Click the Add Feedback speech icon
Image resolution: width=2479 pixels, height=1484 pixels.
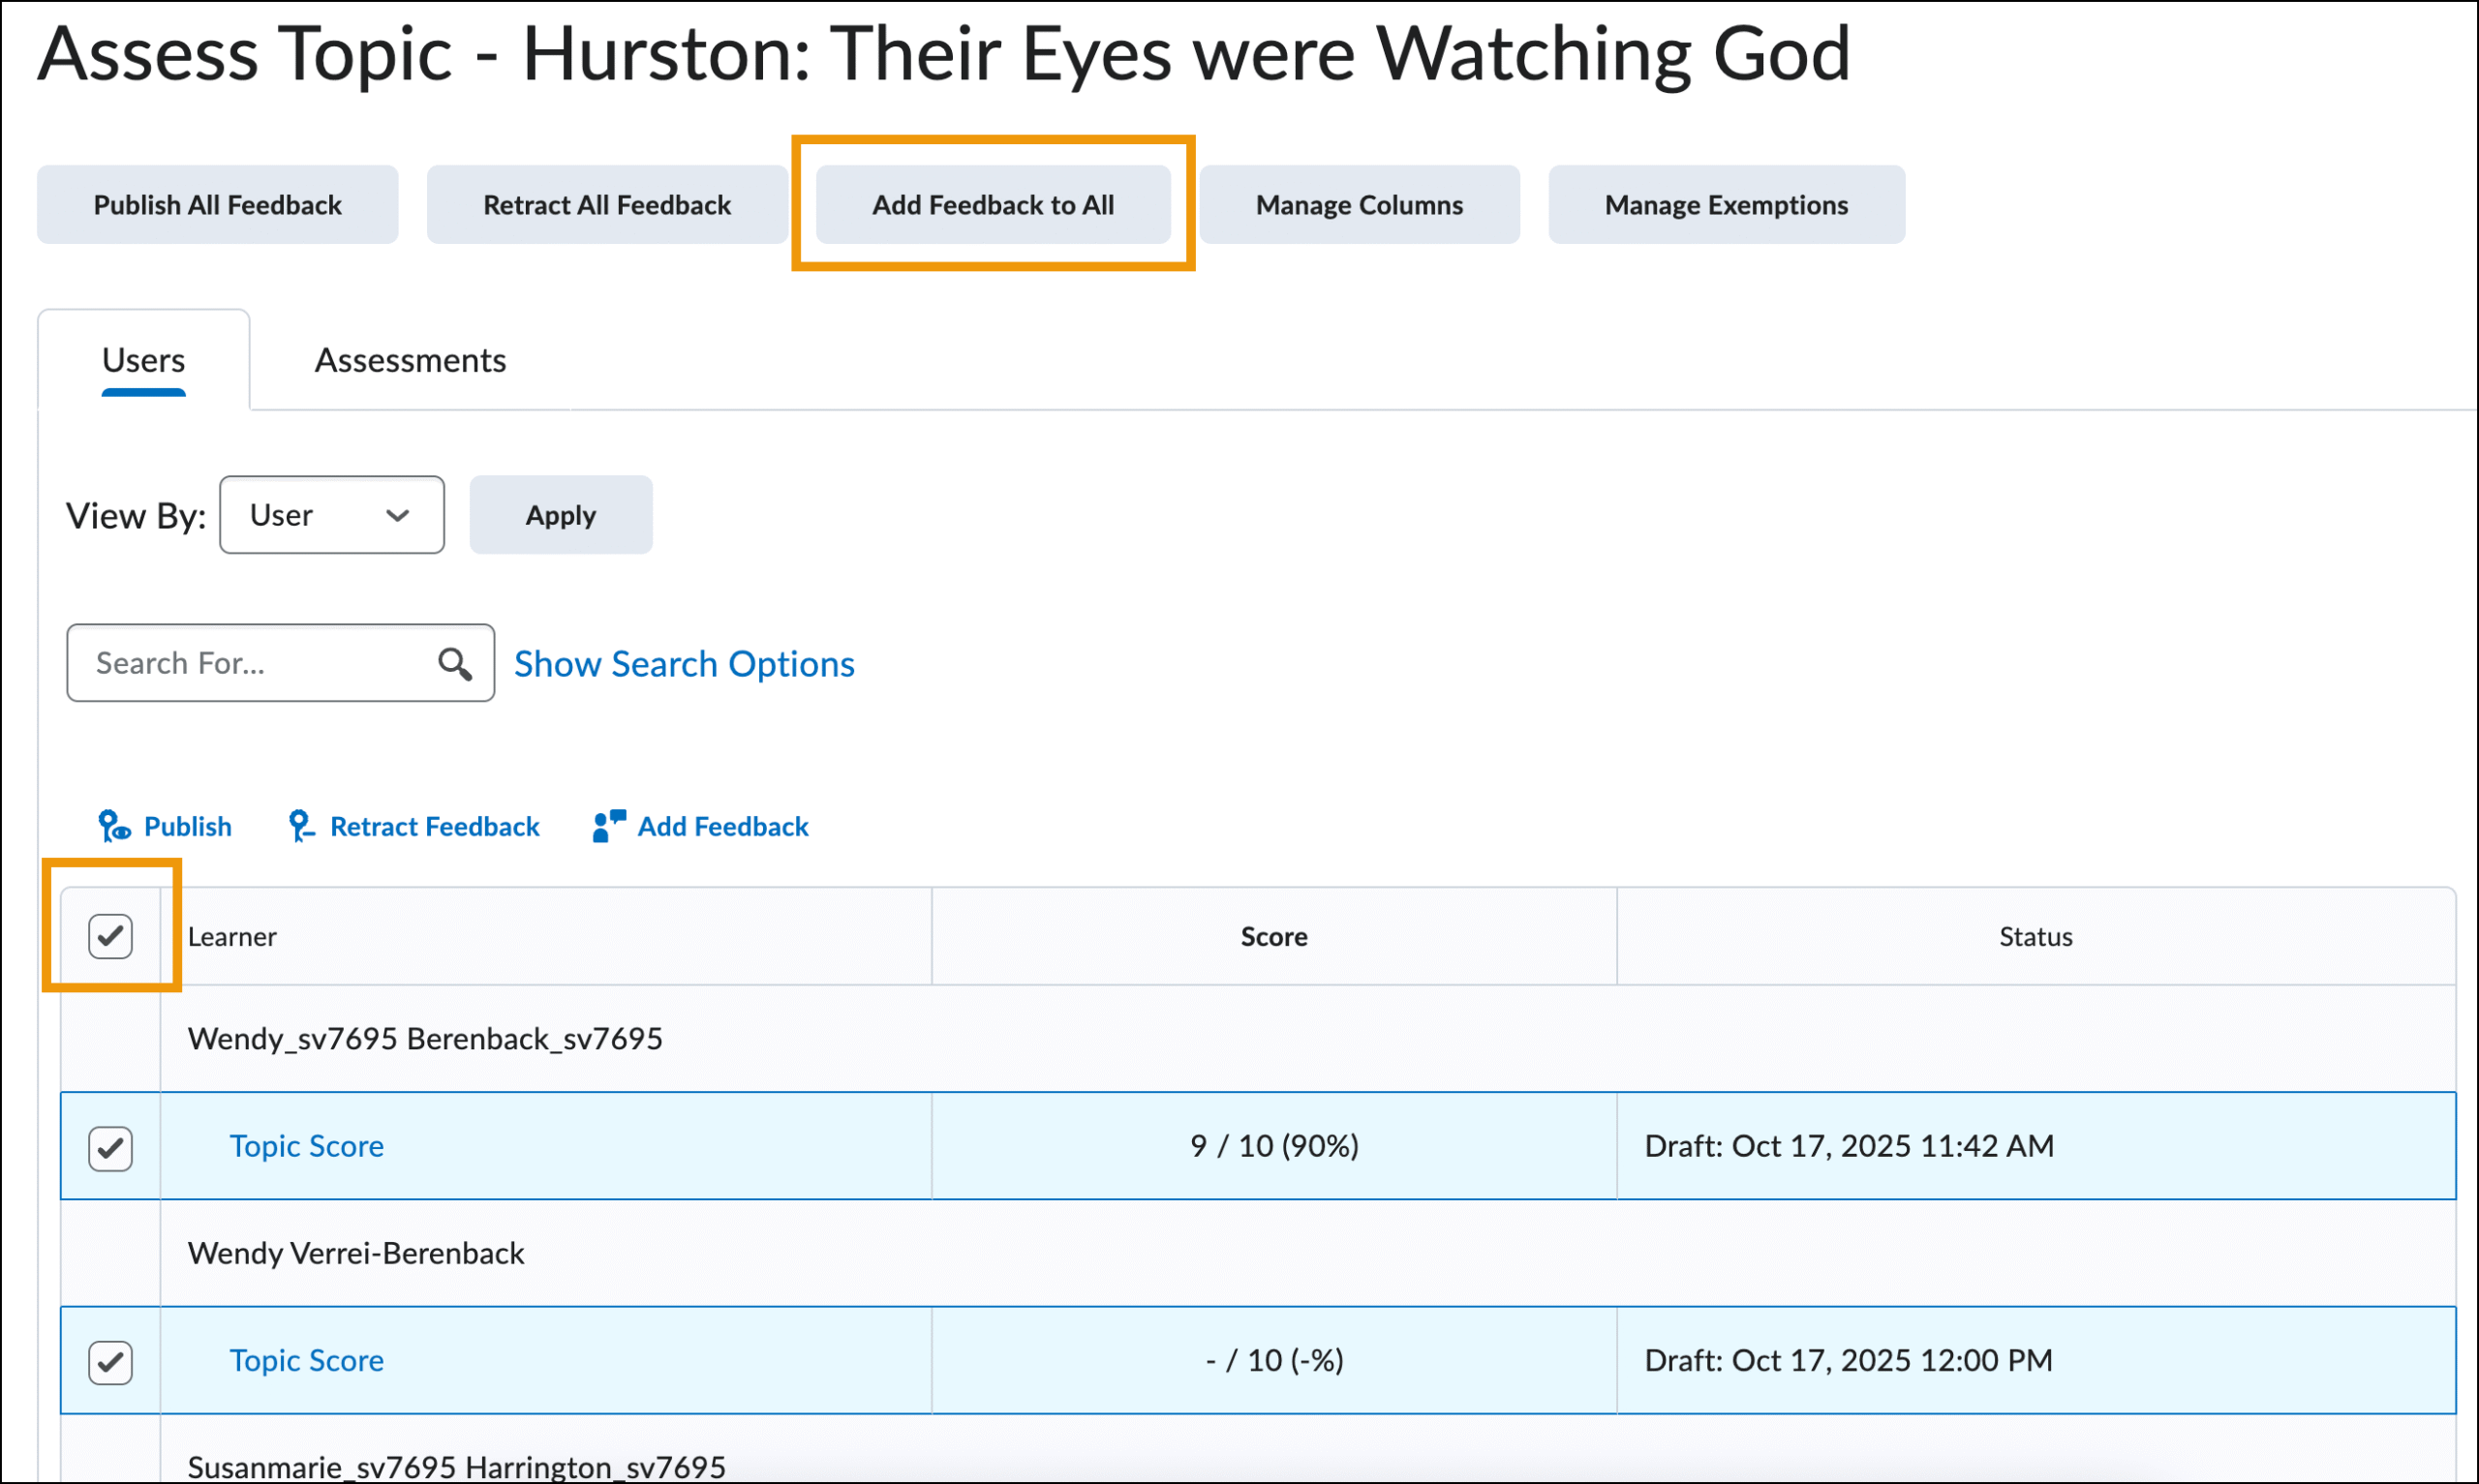(x=608, y=826)
